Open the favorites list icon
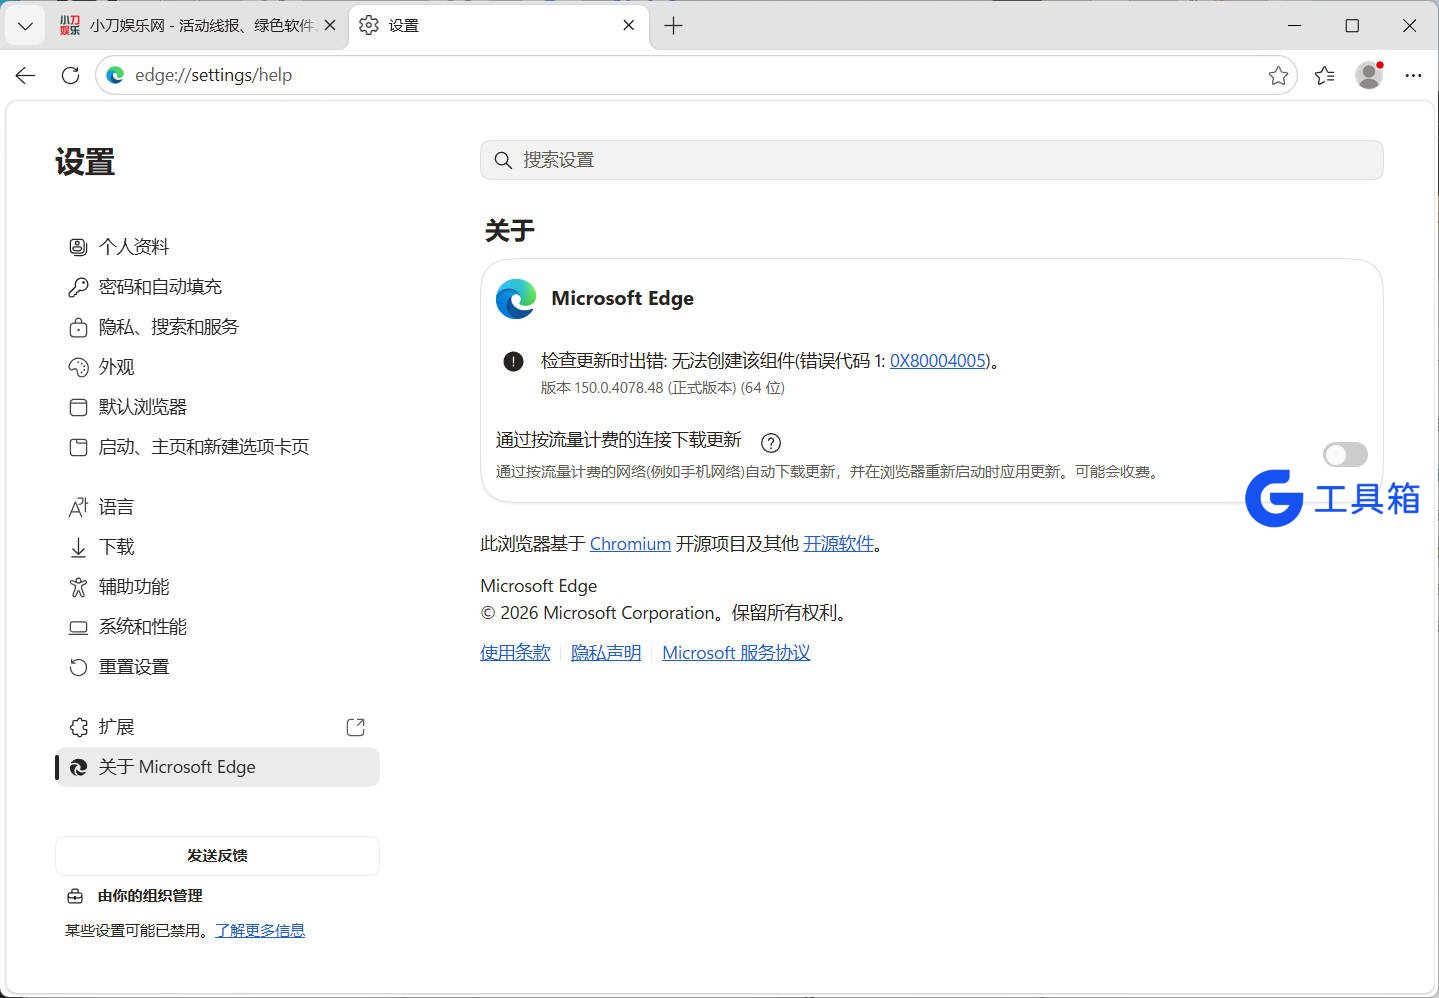The height and width of the screenshot is (998, 1439). click(x=1325, y=75)
